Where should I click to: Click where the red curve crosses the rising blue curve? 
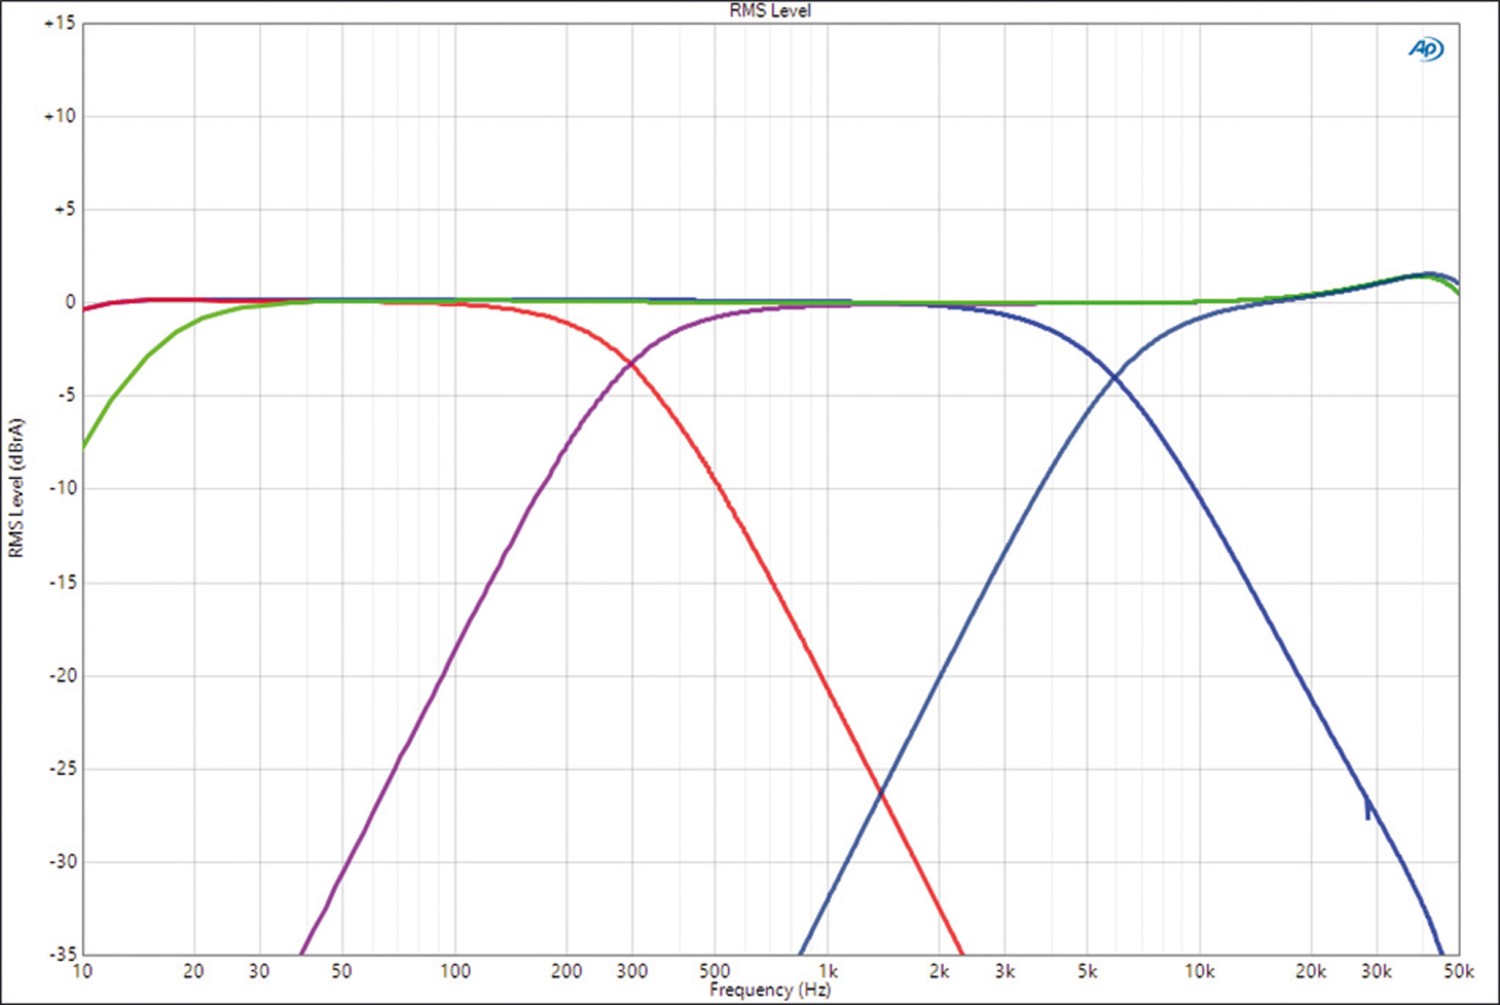[881, 792]
